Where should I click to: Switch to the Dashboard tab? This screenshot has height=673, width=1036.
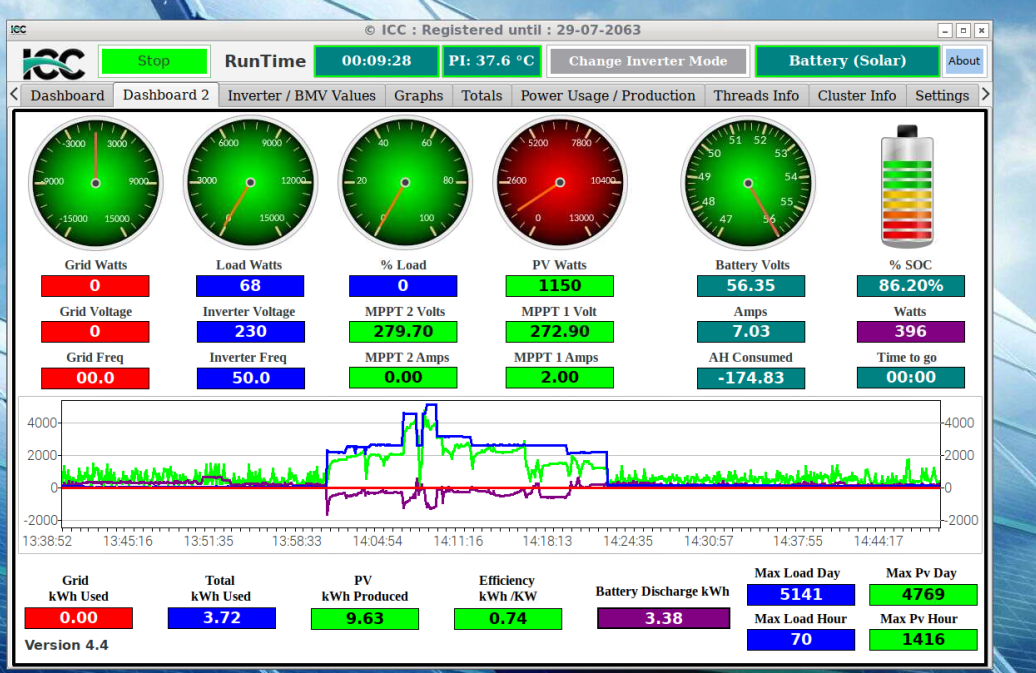click(x=67, y=96)
